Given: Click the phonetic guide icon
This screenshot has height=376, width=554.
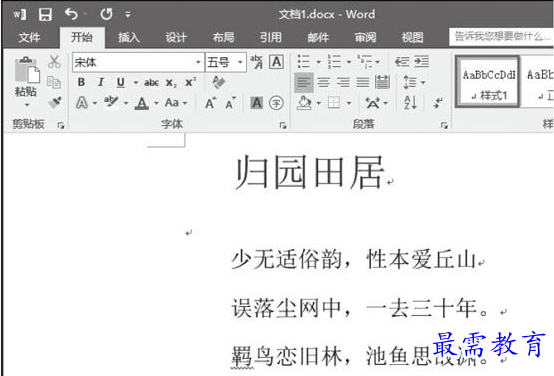Looking at the screenshot, I should 257,62.
